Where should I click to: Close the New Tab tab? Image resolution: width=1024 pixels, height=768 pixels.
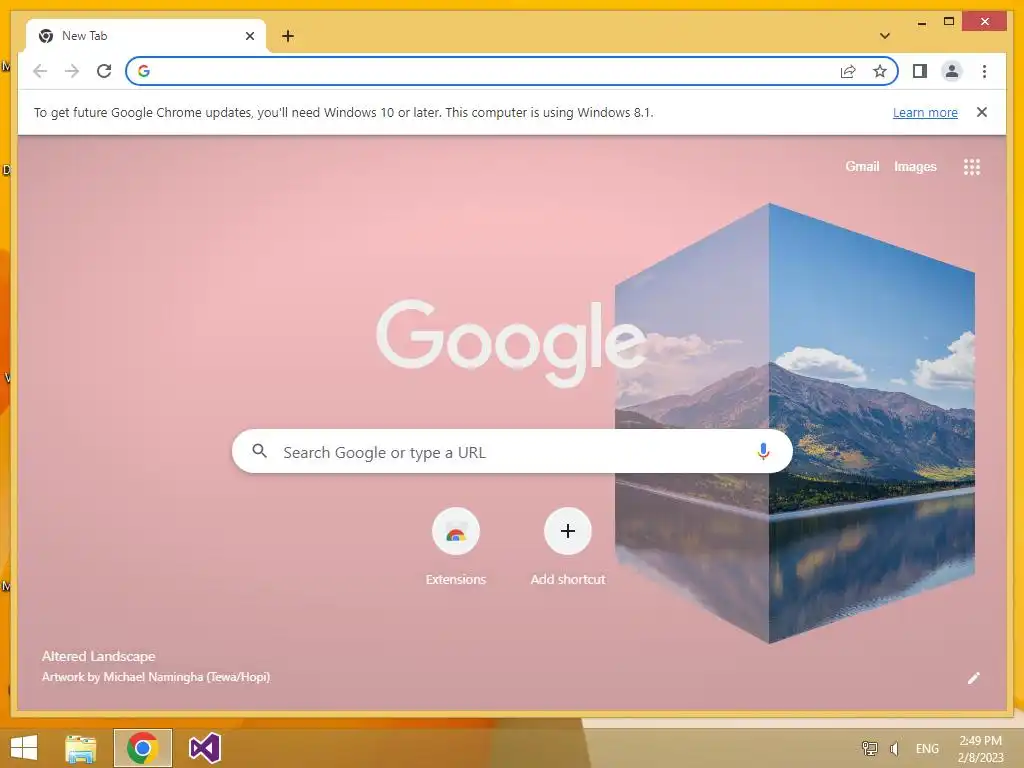pyautogui.click(x=249, y=36)
